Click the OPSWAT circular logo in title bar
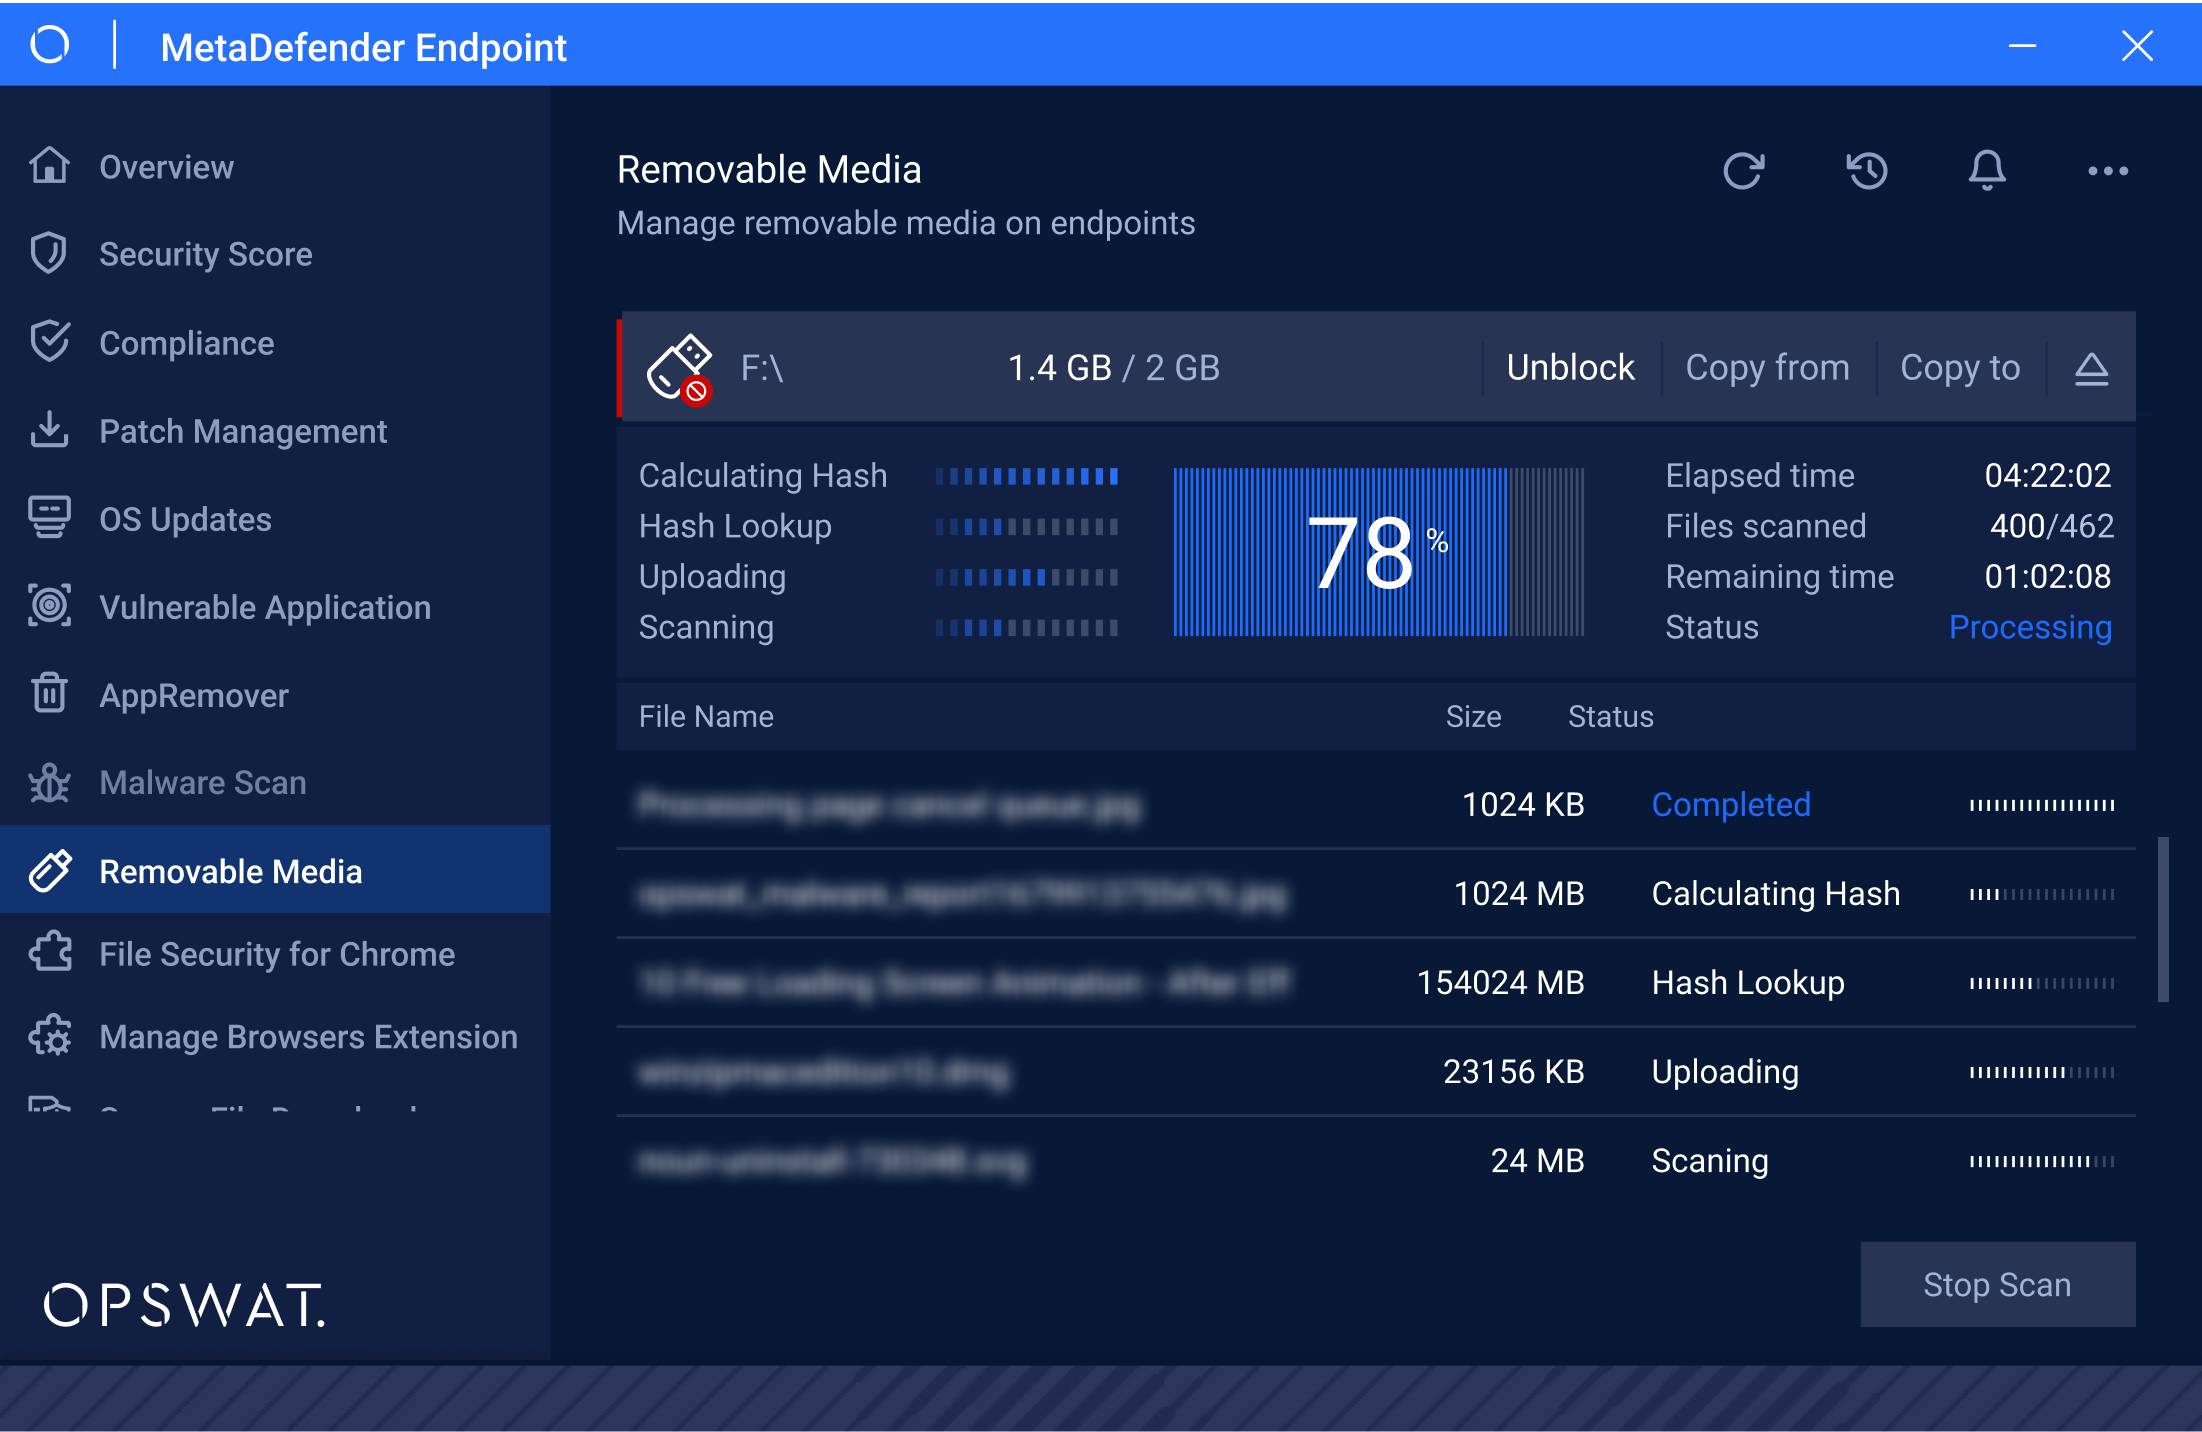 [49, 45]
